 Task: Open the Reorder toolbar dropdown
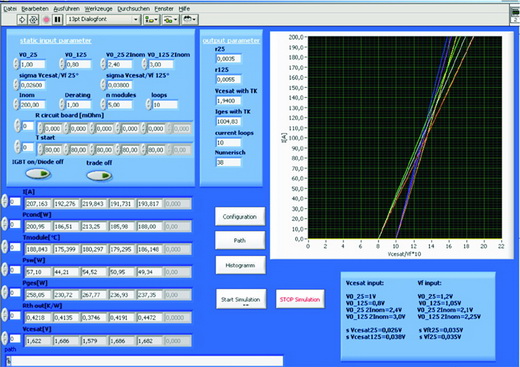[190, 20]
